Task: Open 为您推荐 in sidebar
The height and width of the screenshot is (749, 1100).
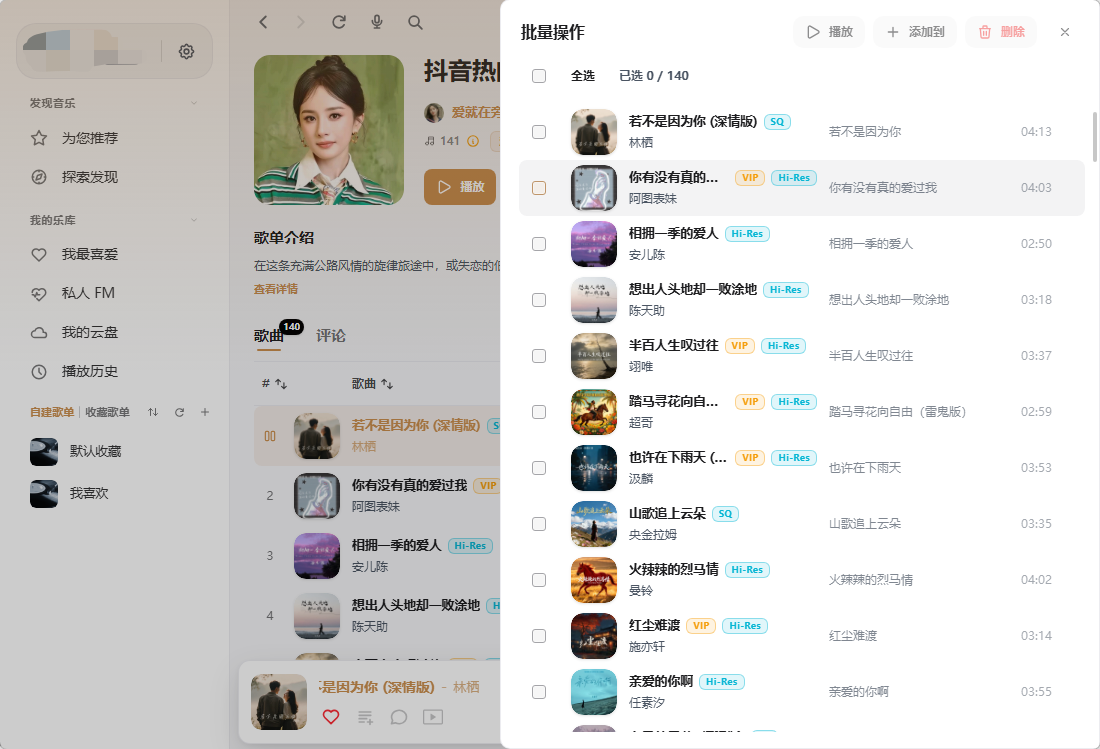Action: coord(89,138)
